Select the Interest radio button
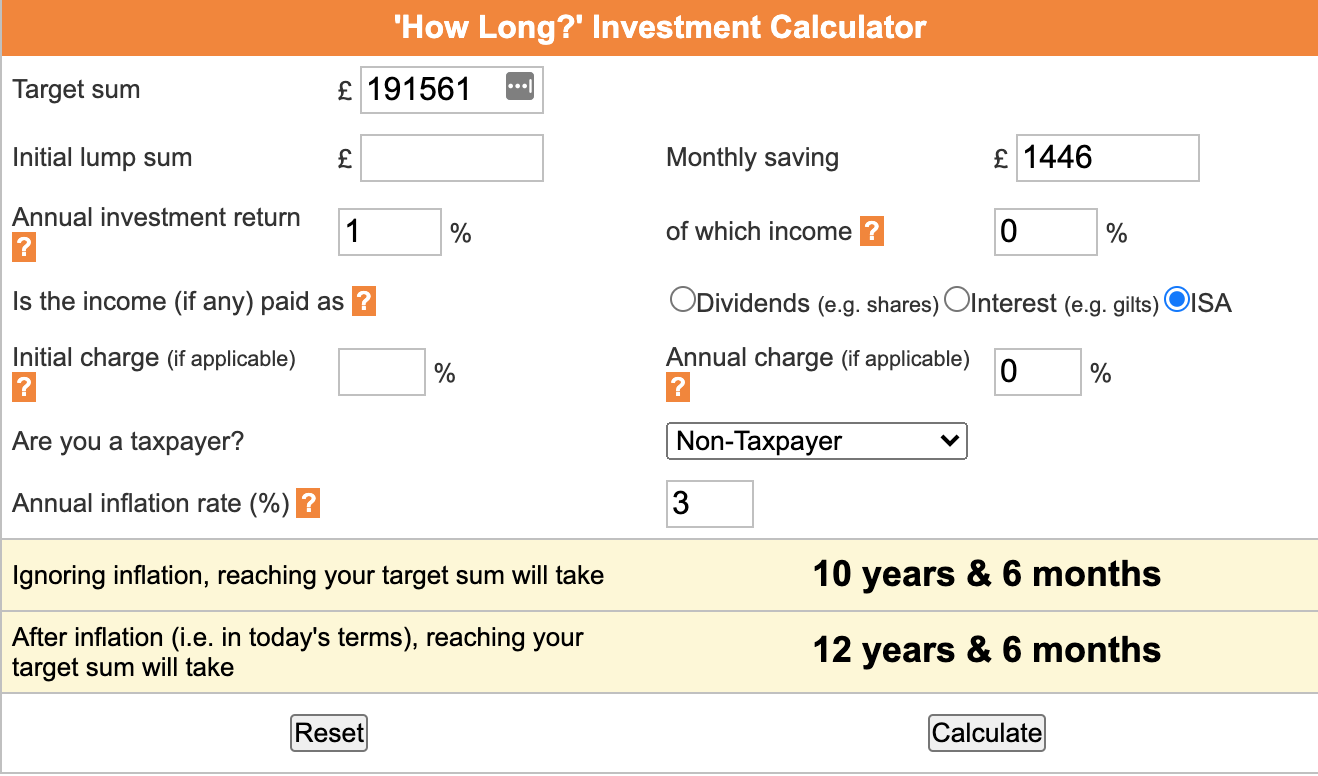The height and width of the screenshot is (776, 1318). point(957,300)
